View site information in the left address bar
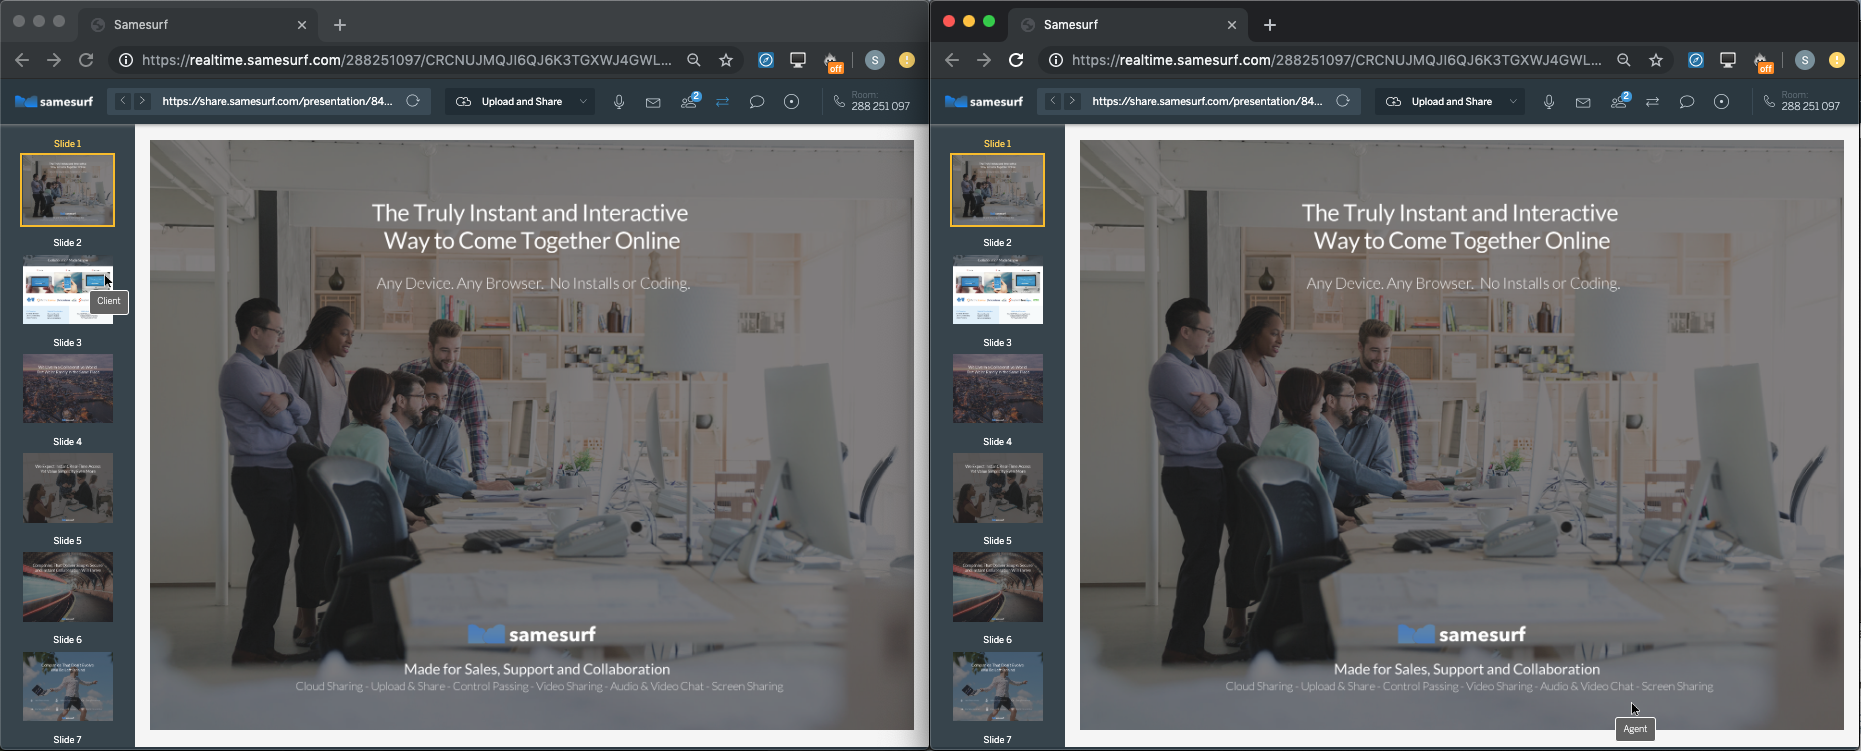Viewport: 1861px width, 751px height. pos(126,60)
